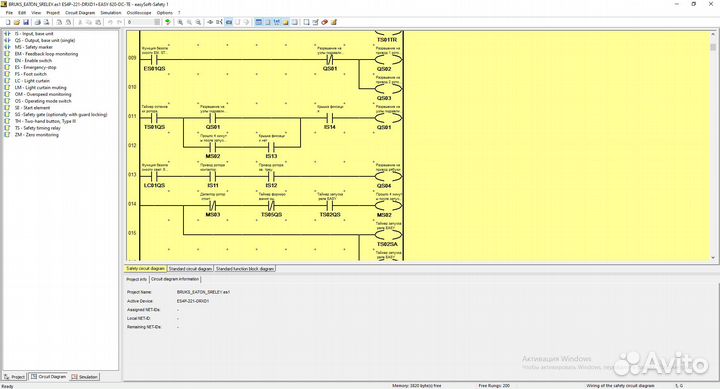
Task: Save the project with the floppy disk icon
Action: (26, 22)
